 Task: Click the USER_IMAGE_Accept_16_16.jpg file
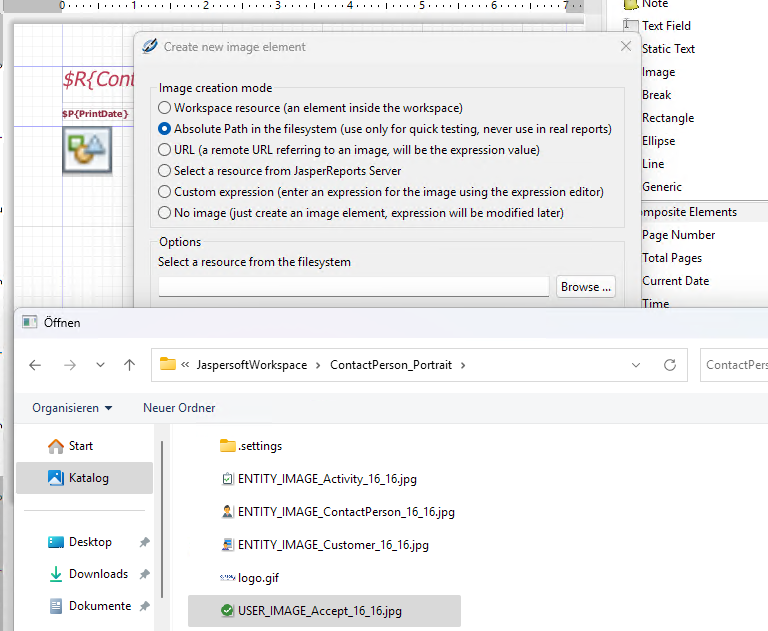[x=319, y=611]
